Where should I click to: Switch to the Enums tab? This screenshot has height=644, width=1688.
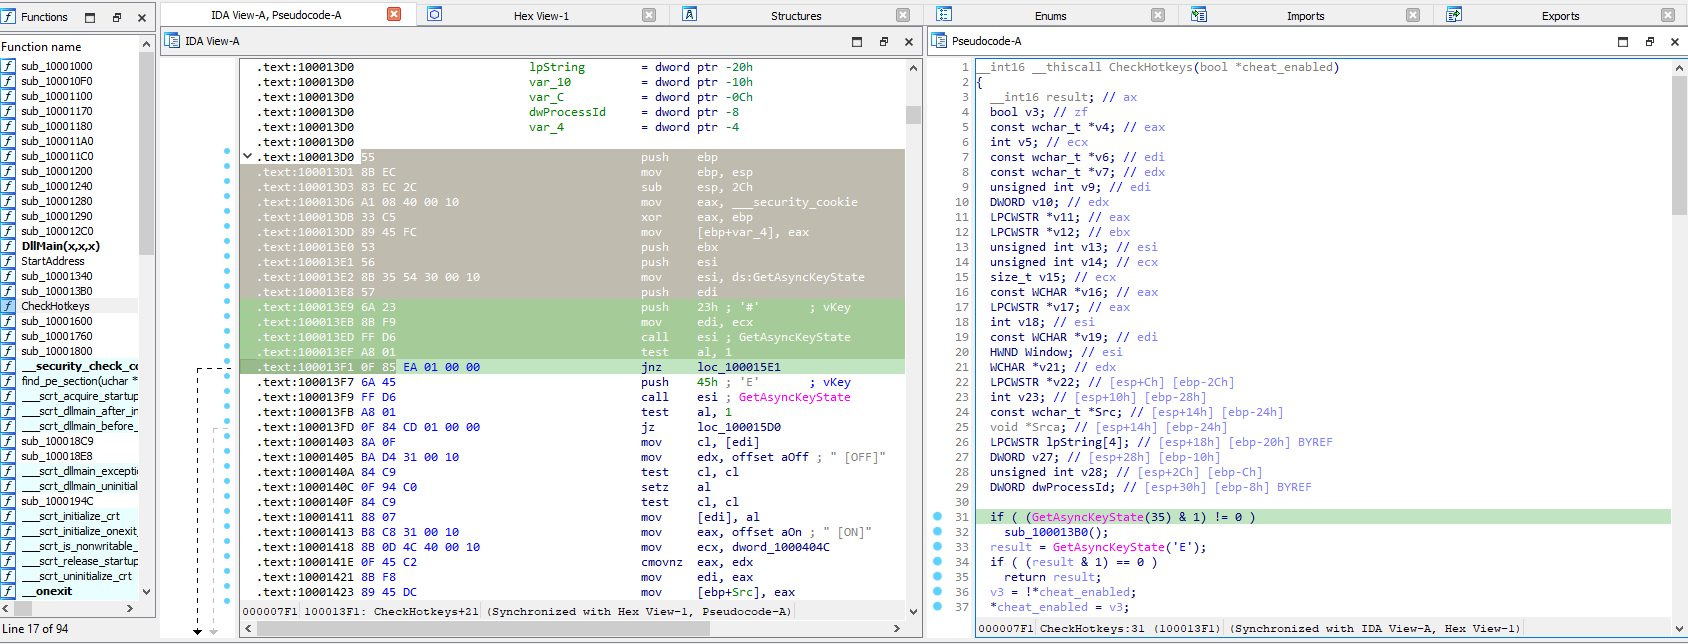(1049, 16)
